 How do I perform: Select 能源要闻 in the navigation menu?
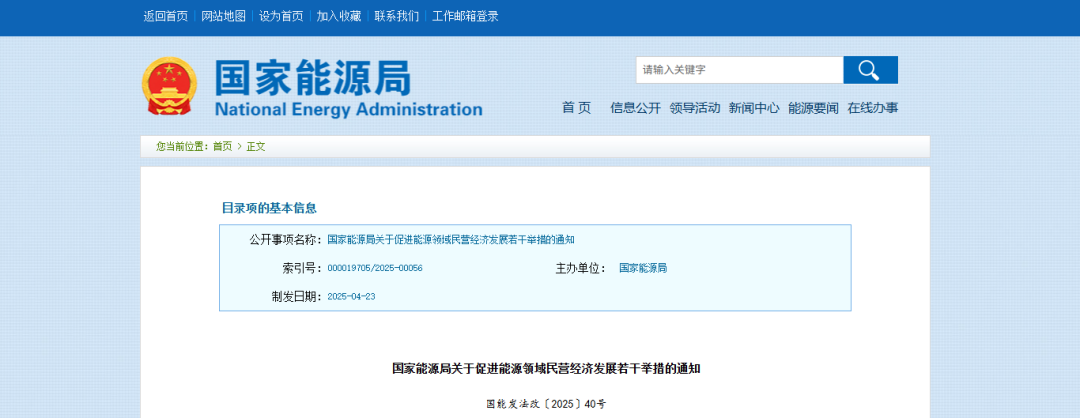813,108
